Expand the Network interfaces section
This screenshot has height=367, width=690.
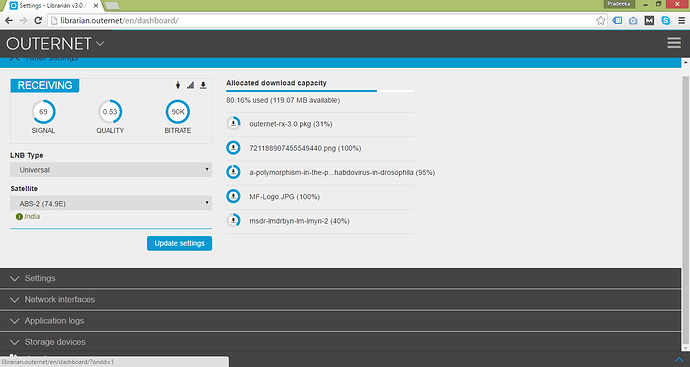coord(340,299)
